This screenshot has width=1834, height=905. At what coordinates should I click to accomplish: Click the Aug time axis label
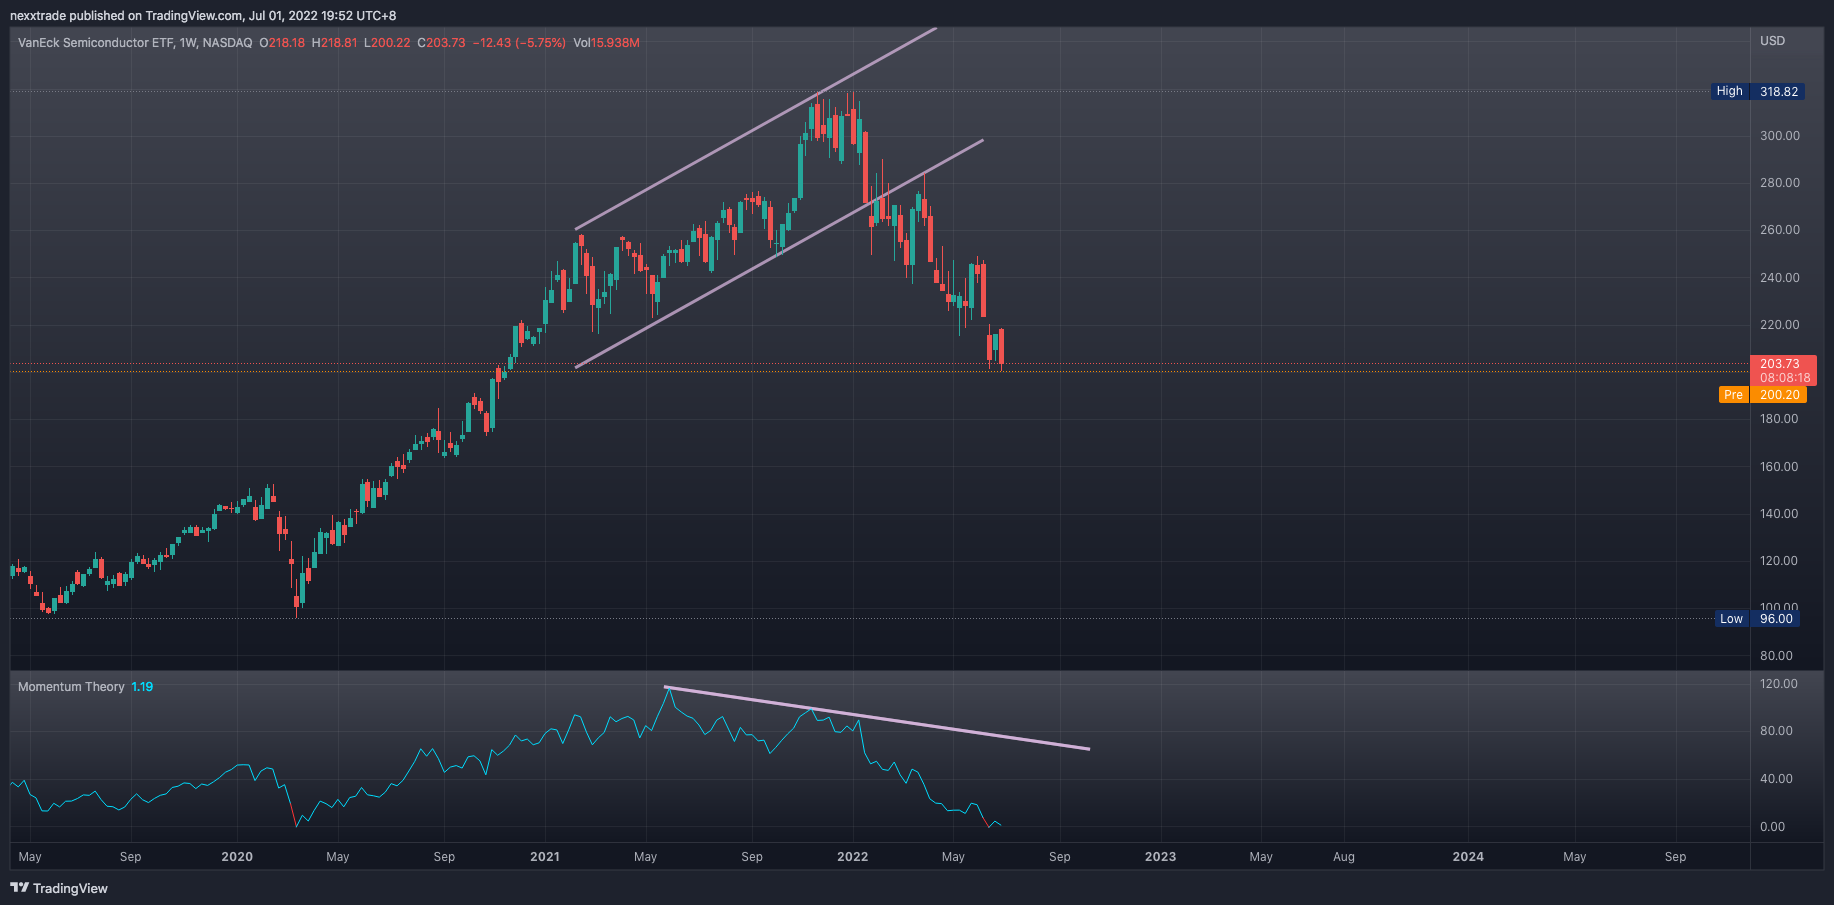tap(1344, 857)
